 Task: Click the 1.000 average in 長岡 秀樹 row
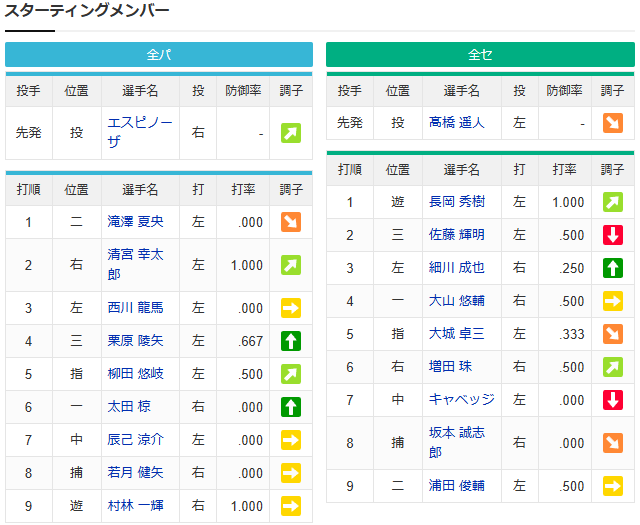point(568,202)
